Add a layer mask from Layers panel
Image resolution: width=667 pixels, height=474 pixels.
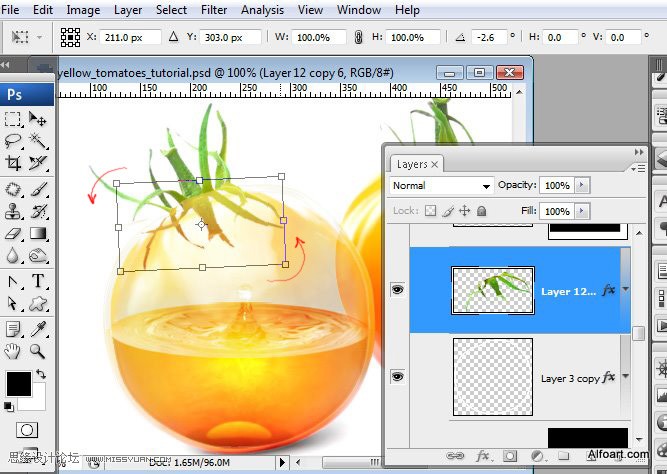pos(509,456)
